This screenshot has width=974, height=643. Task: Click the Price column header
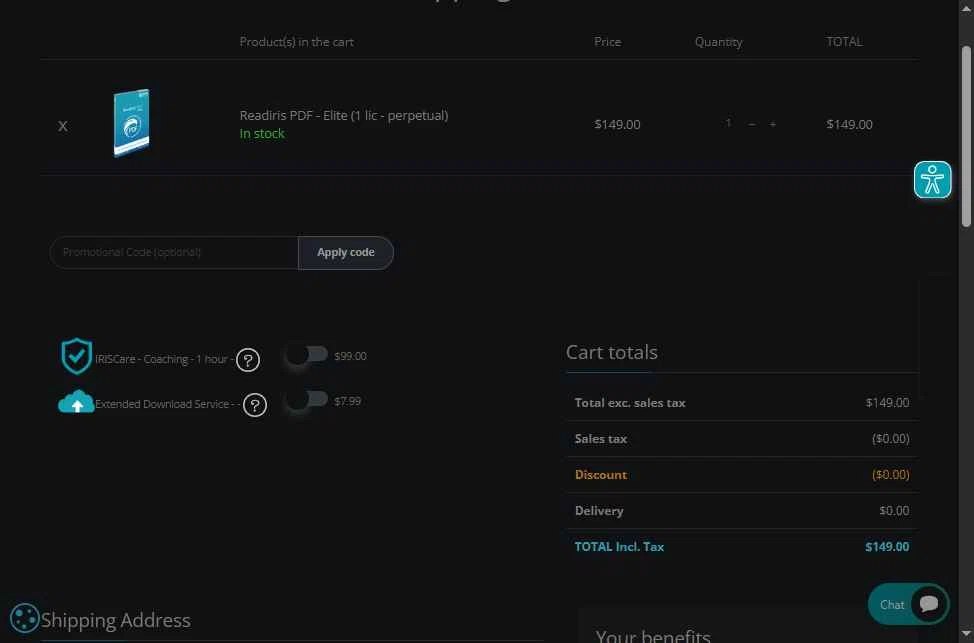pyautogui.click(x=608, y=42)
